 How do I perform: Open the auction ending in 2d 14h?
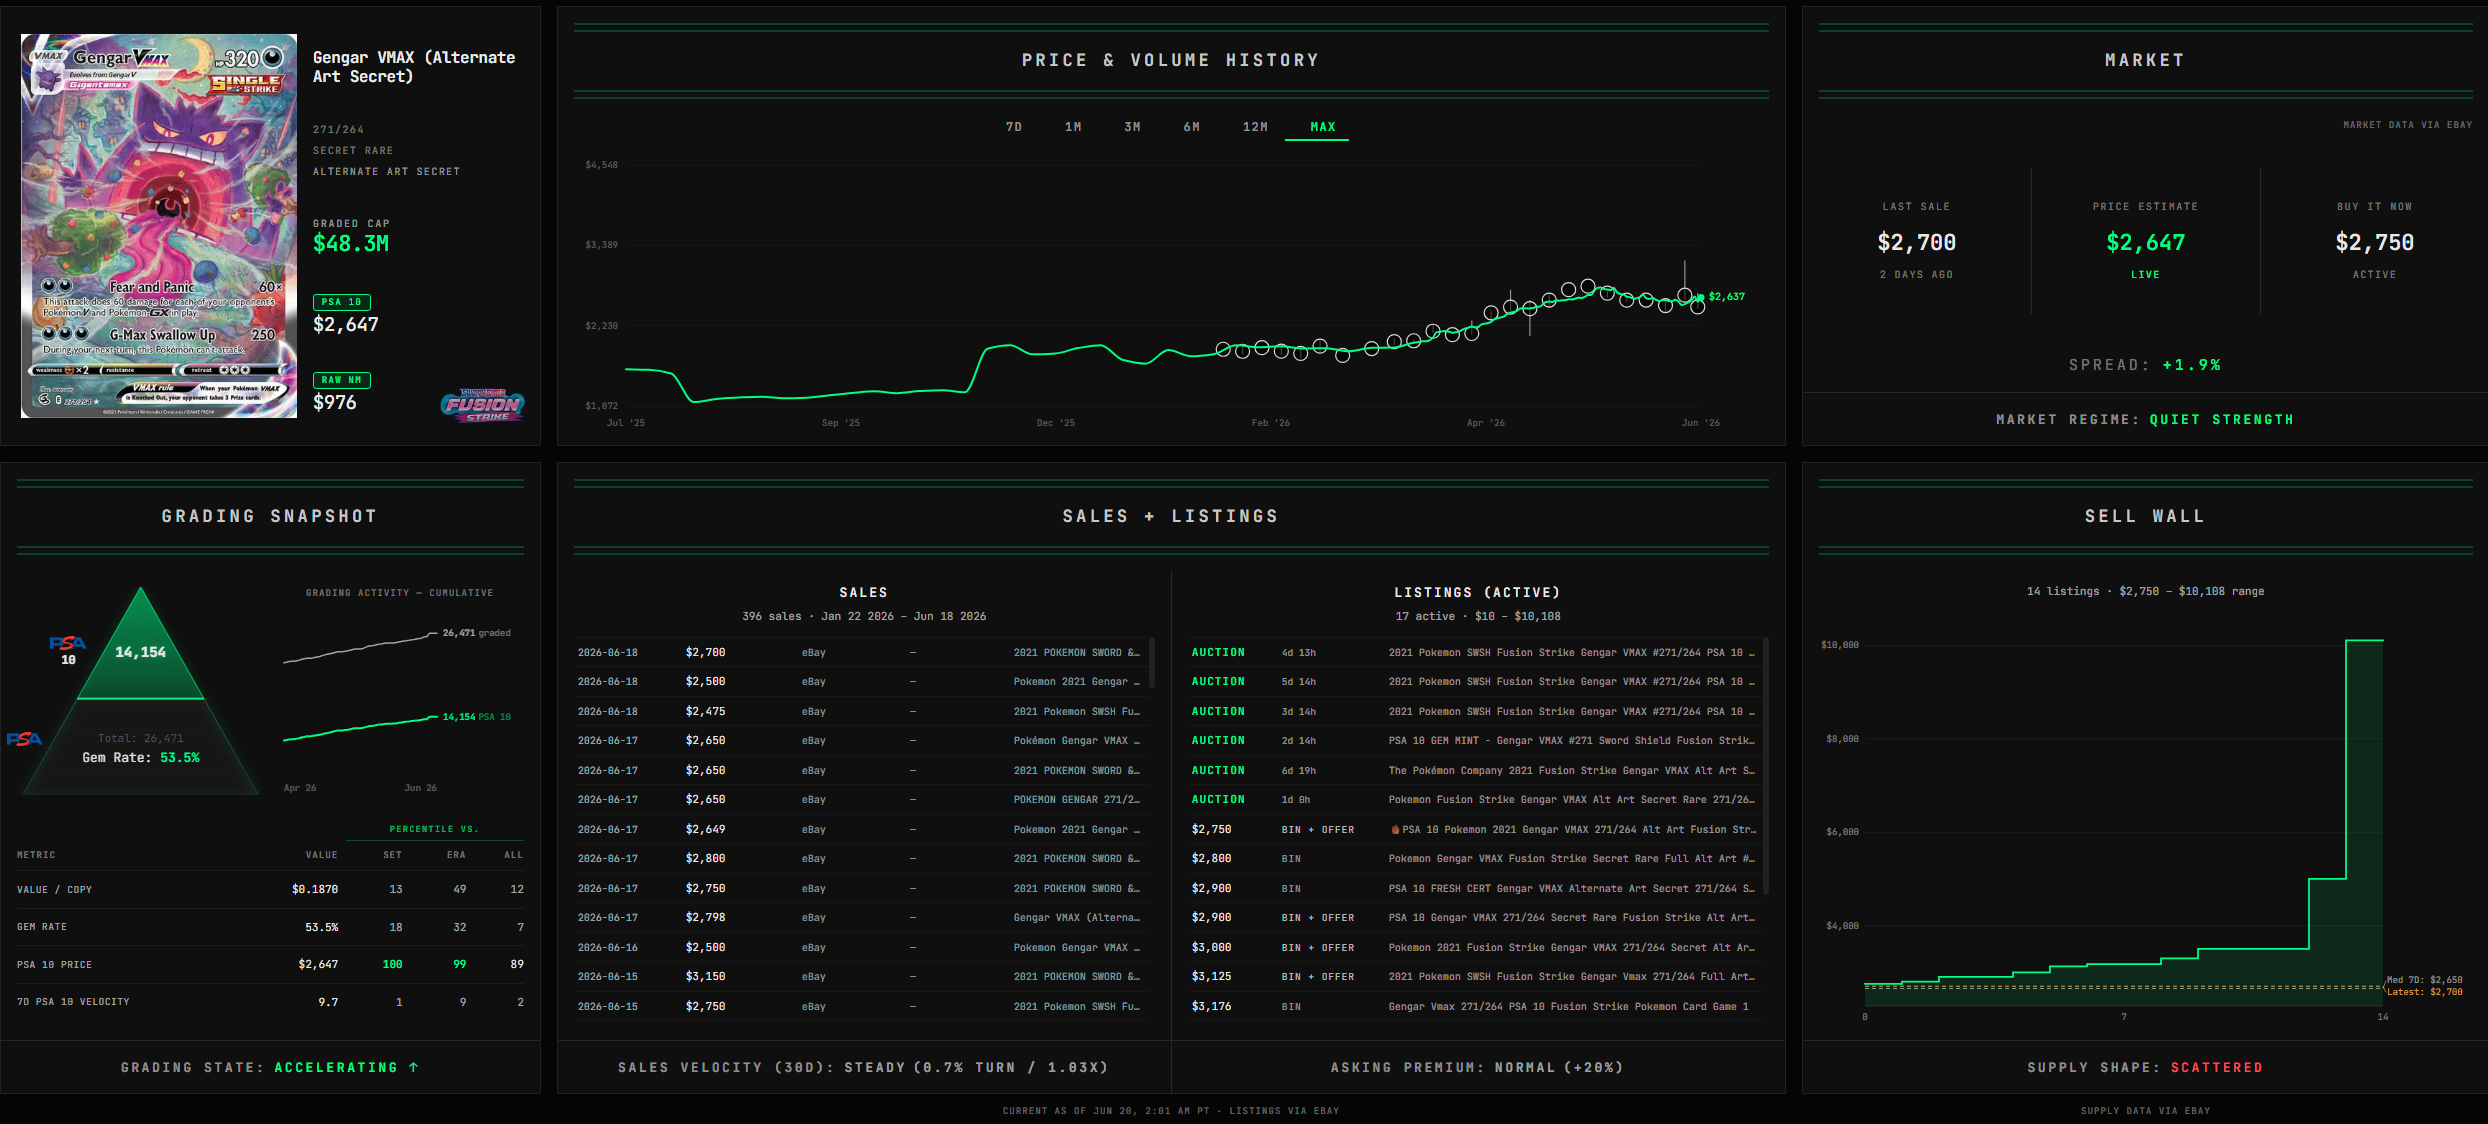[1473, 741]
